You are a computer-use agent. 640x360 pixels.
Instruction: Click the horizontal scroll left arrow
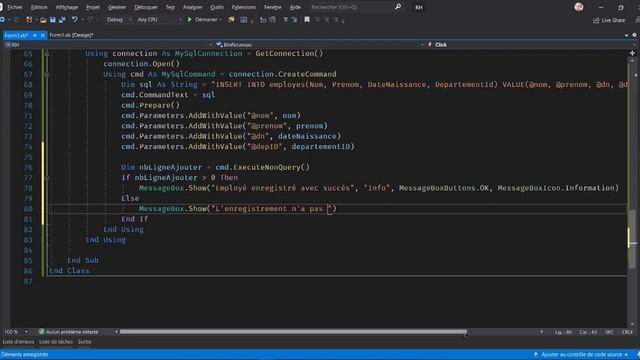coord(116,332)
